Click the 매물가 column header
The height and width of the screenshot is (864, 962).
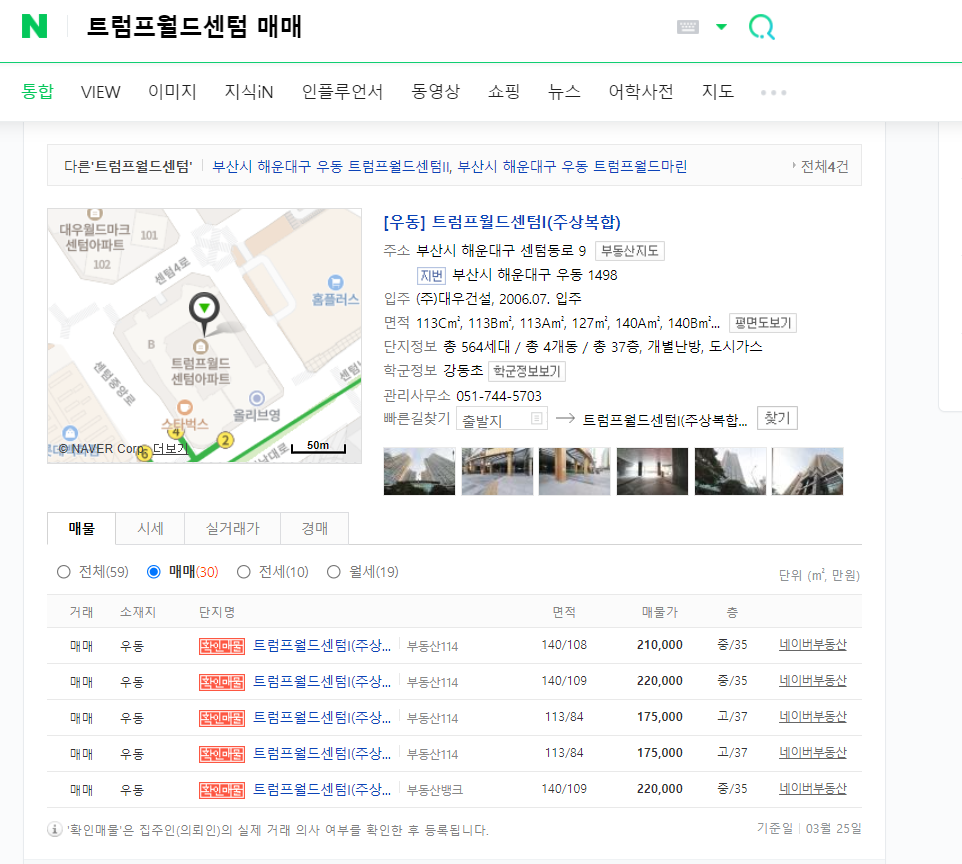[x=660, y=612]
